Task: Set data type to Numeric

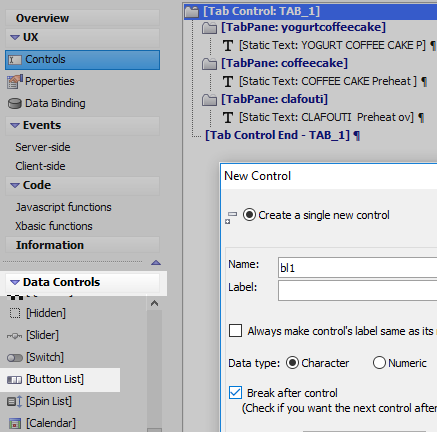Action: pyautogui.click(x=379, y=363)
